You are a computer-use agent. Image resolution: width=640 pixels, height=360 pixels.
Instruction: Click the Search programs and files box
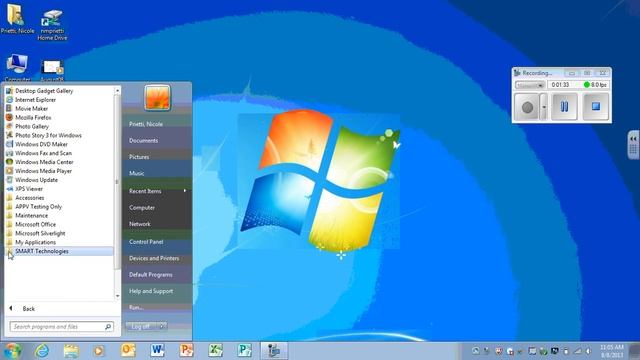pos(61,327)
